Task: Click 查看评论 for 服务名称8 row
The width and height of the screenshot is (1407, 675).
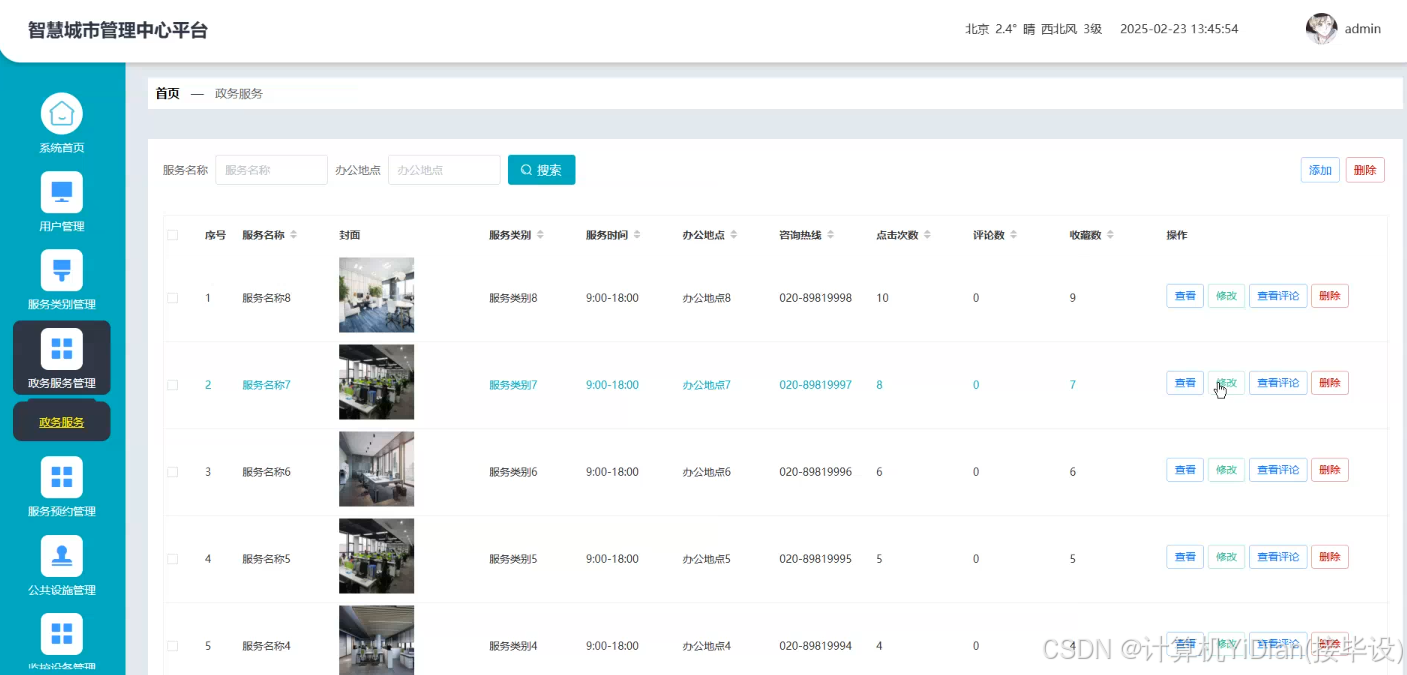Action: (1278, 296)
